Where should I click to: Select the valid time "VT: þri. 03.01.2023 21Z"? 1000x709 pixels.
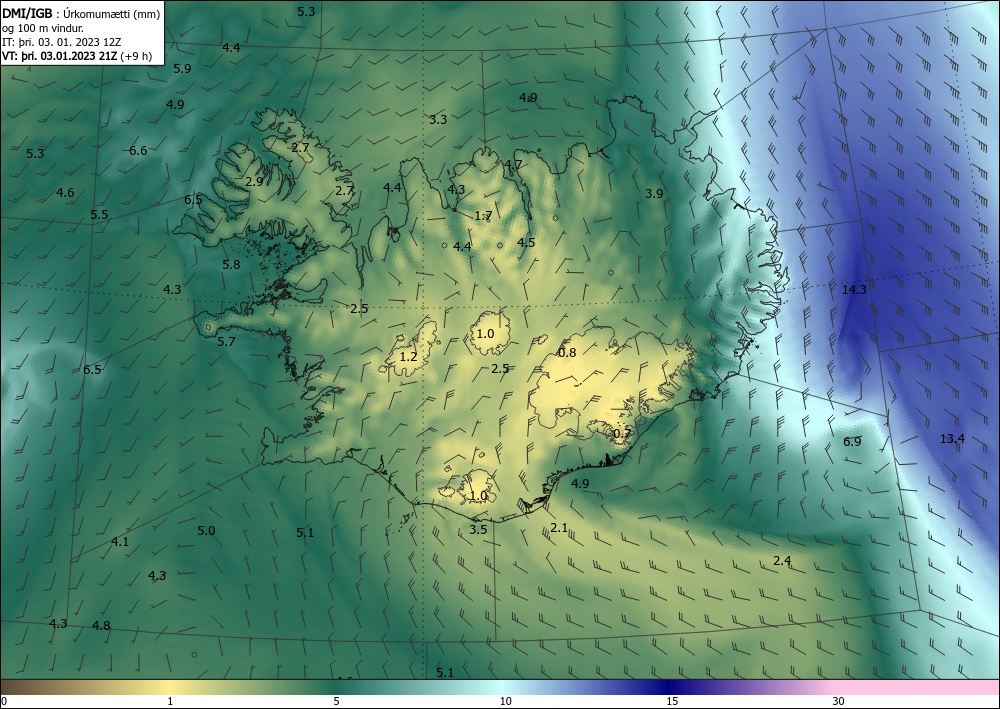pos(59,55)
